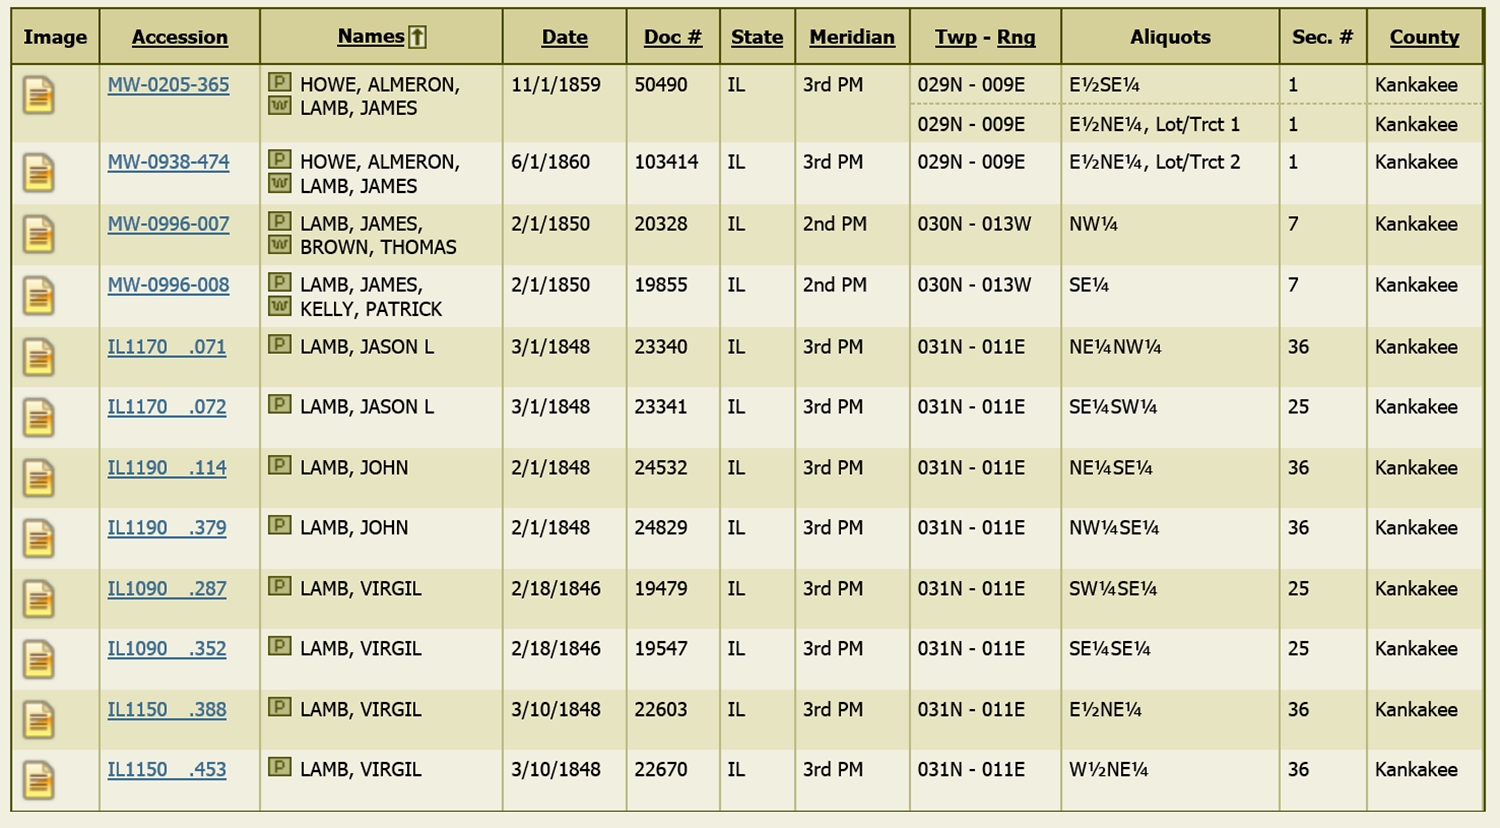
Task: Sort by Doc # column header
Action: click(x=672, y=37)
